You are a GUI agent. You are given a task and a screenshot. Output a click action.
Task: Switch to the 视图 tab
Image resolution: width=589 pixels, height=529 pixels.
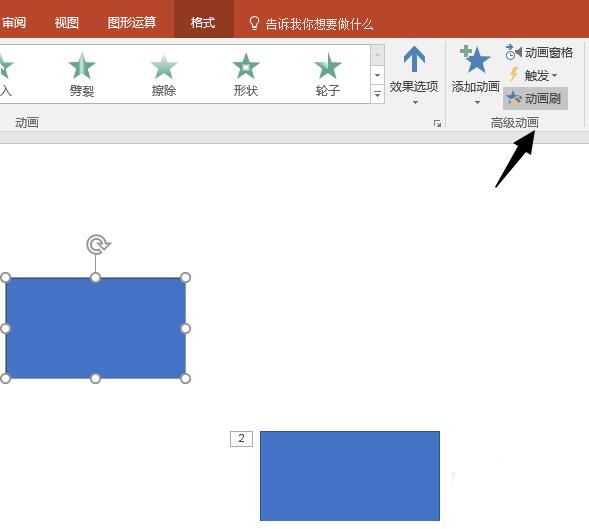point(66,23)
